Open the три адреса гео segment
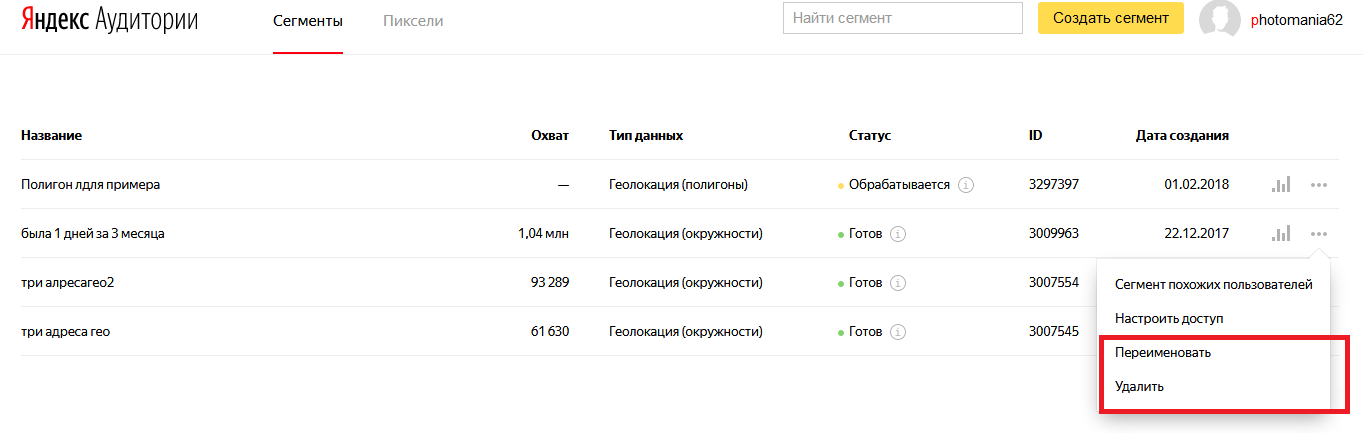The height and width of the screenshot is (433, 1363). pos(66,332)
